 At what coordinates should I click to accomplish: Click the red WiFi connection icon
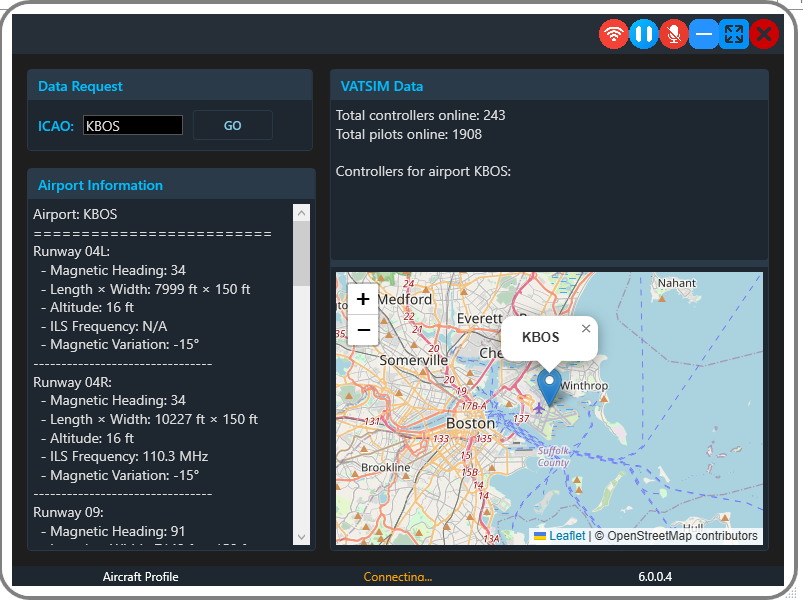[x=613, y=34]
